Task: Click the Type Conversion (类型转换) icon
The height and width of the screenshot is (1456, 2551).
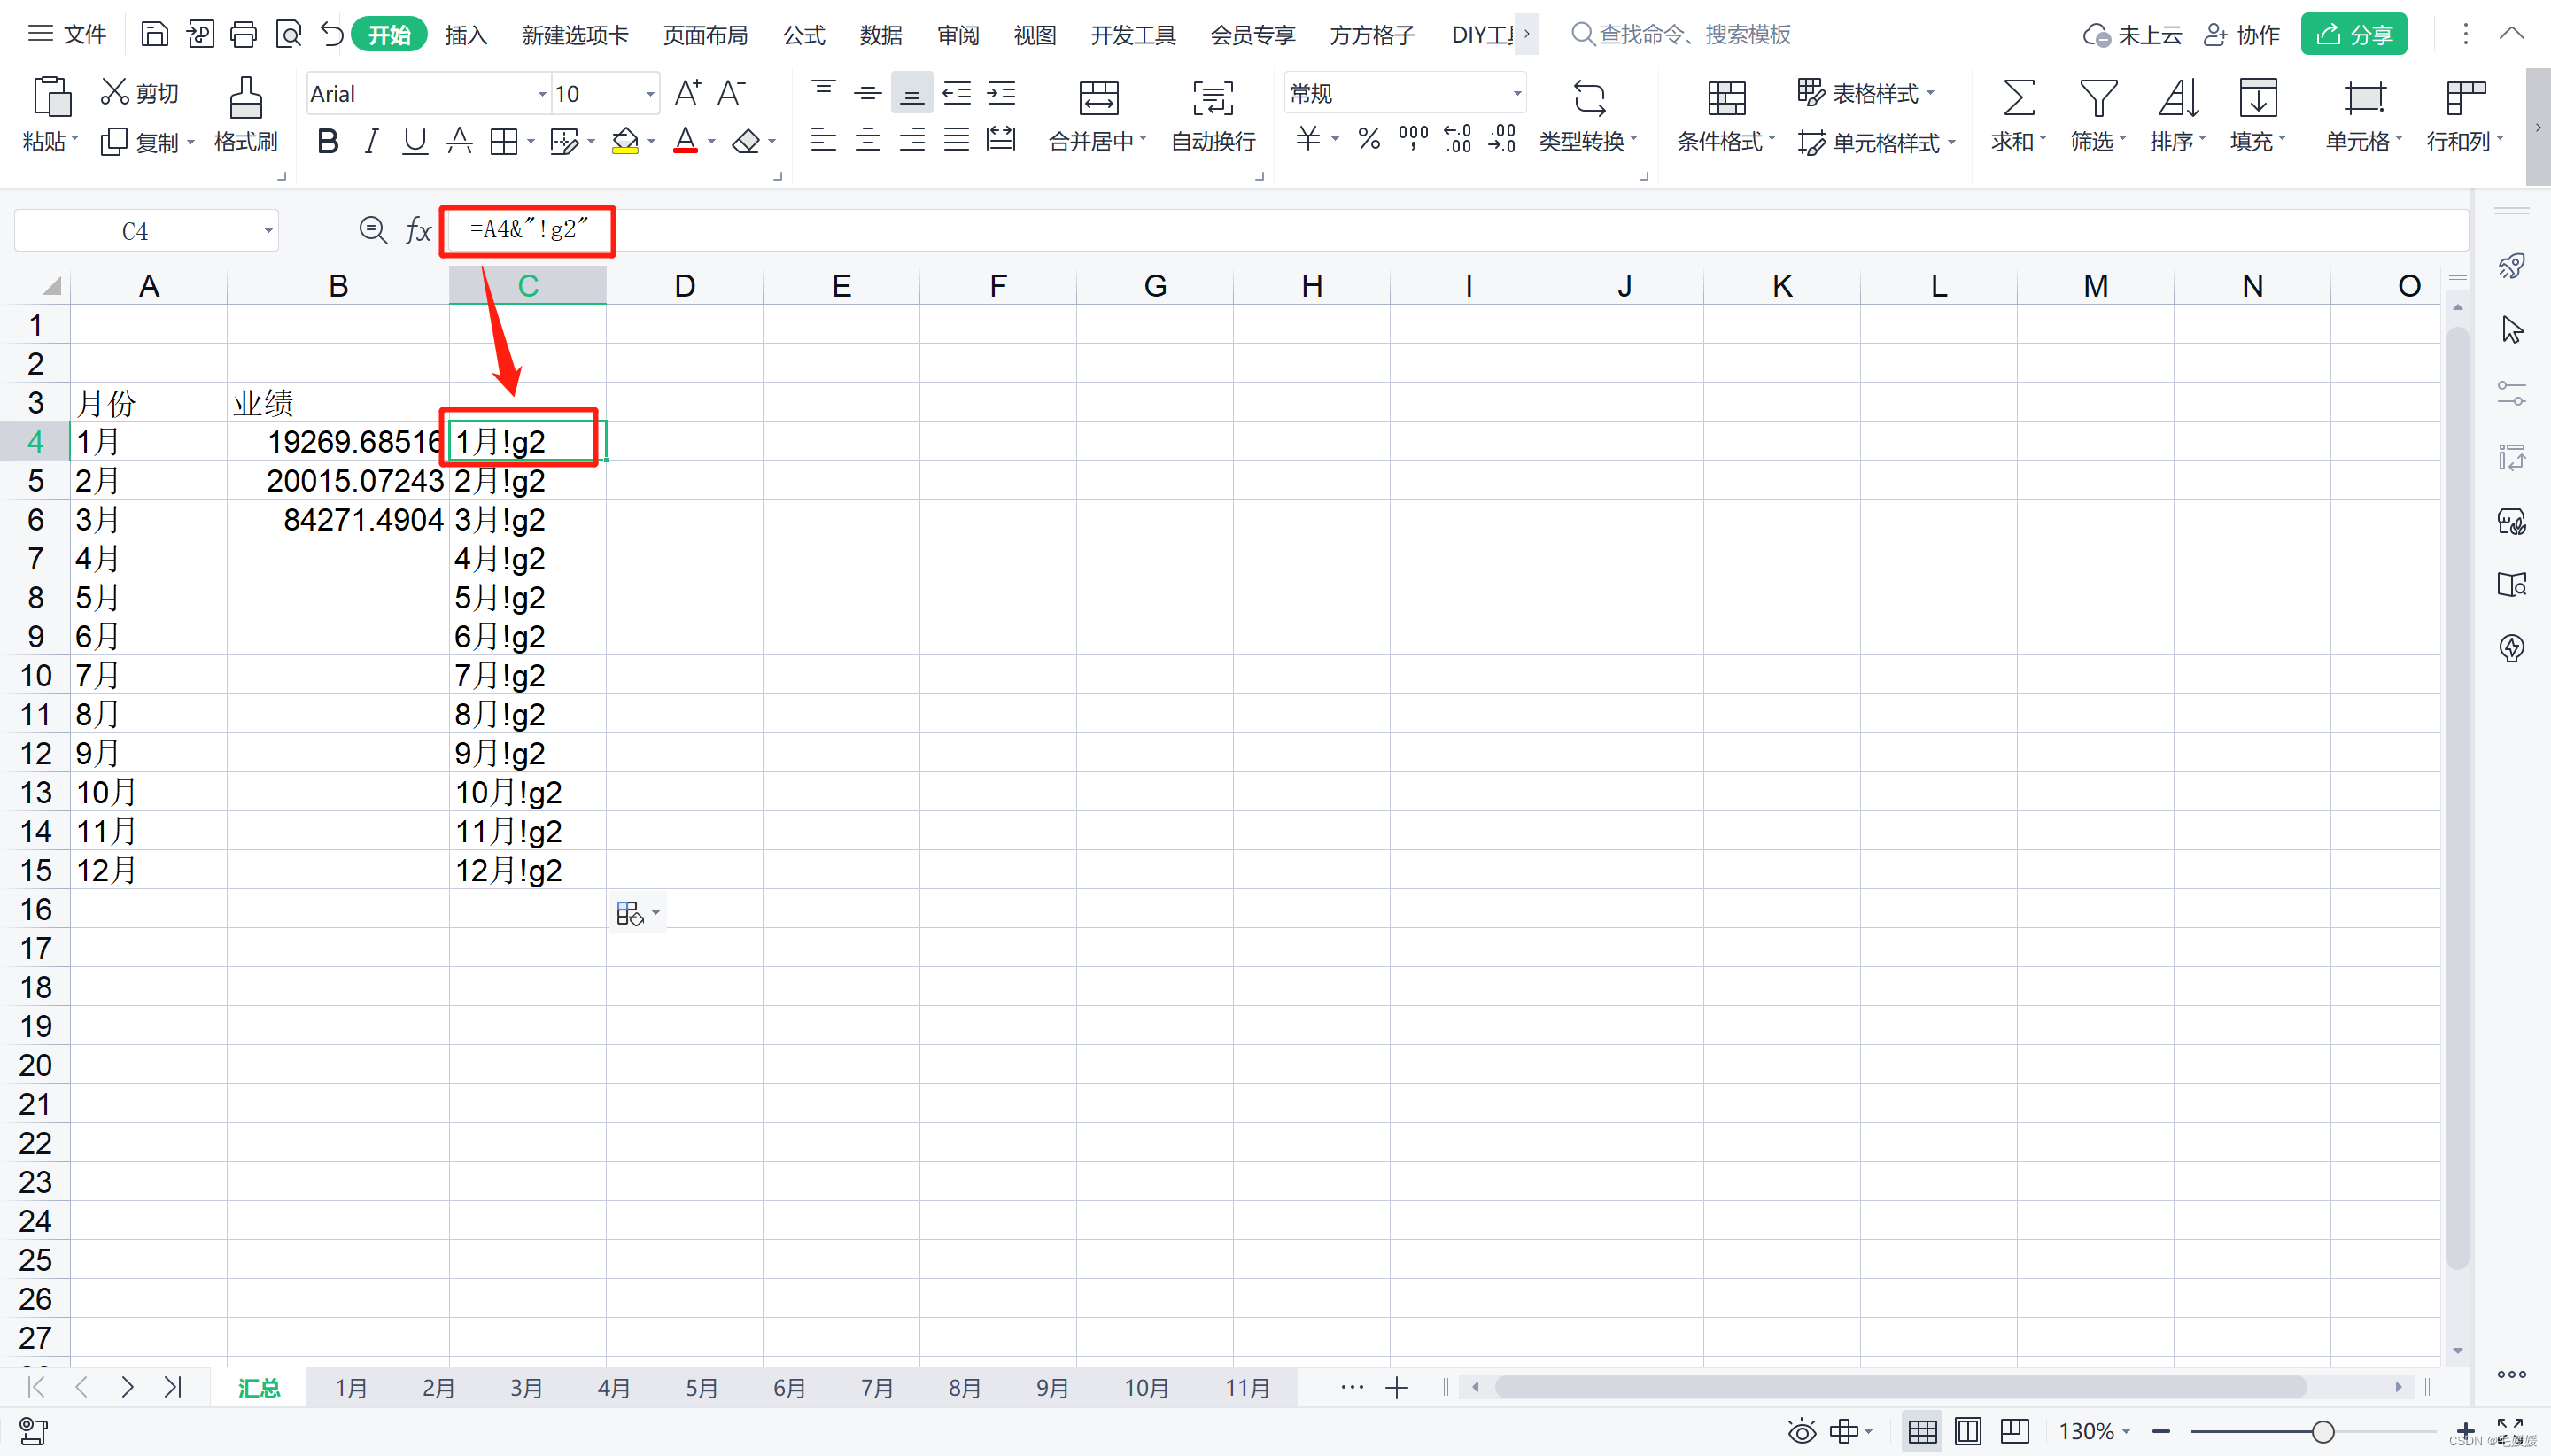Action: [x=1589, y=98]
